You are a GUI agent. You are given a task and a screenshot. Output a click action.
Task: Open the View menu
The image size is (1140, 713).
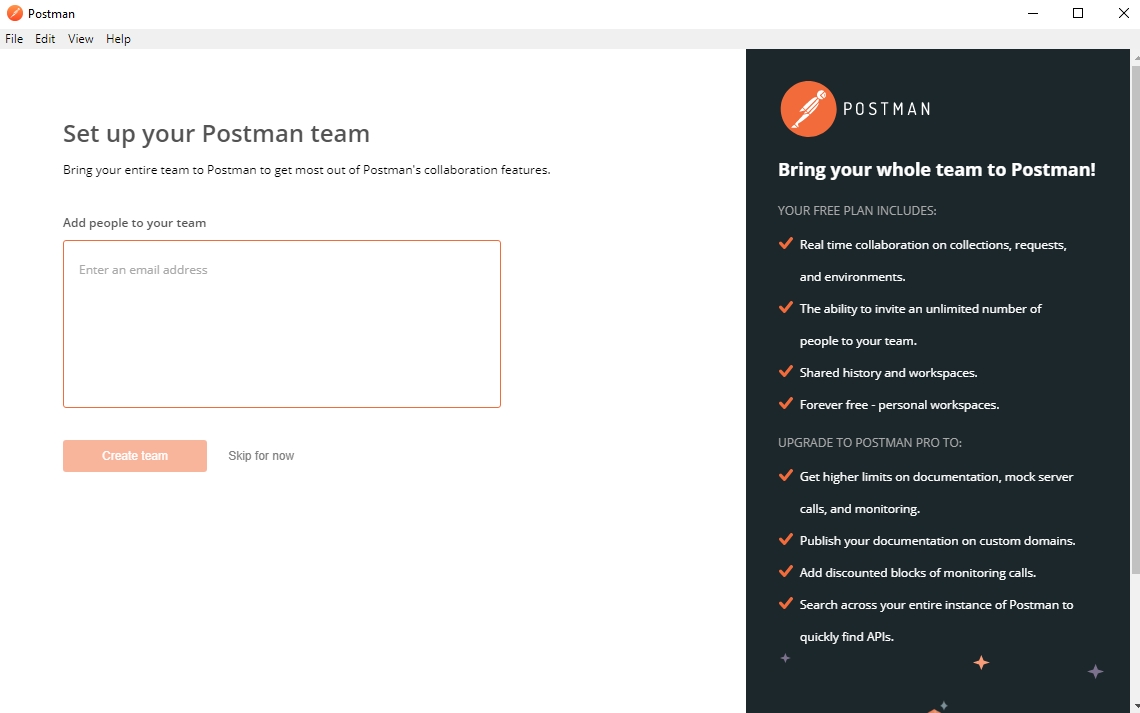coord(81,39)
